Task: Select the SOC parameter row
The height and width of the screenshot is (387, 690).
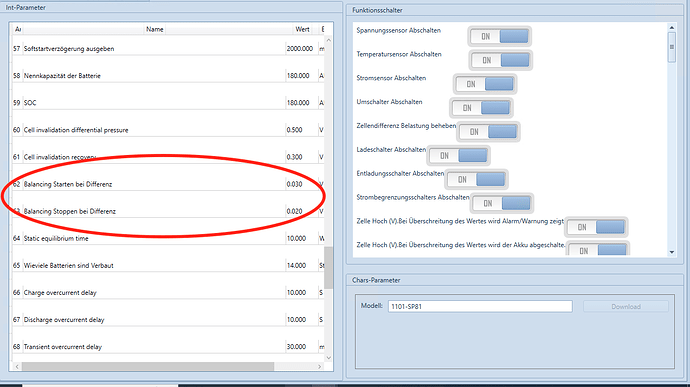Action: pos(168,103)
